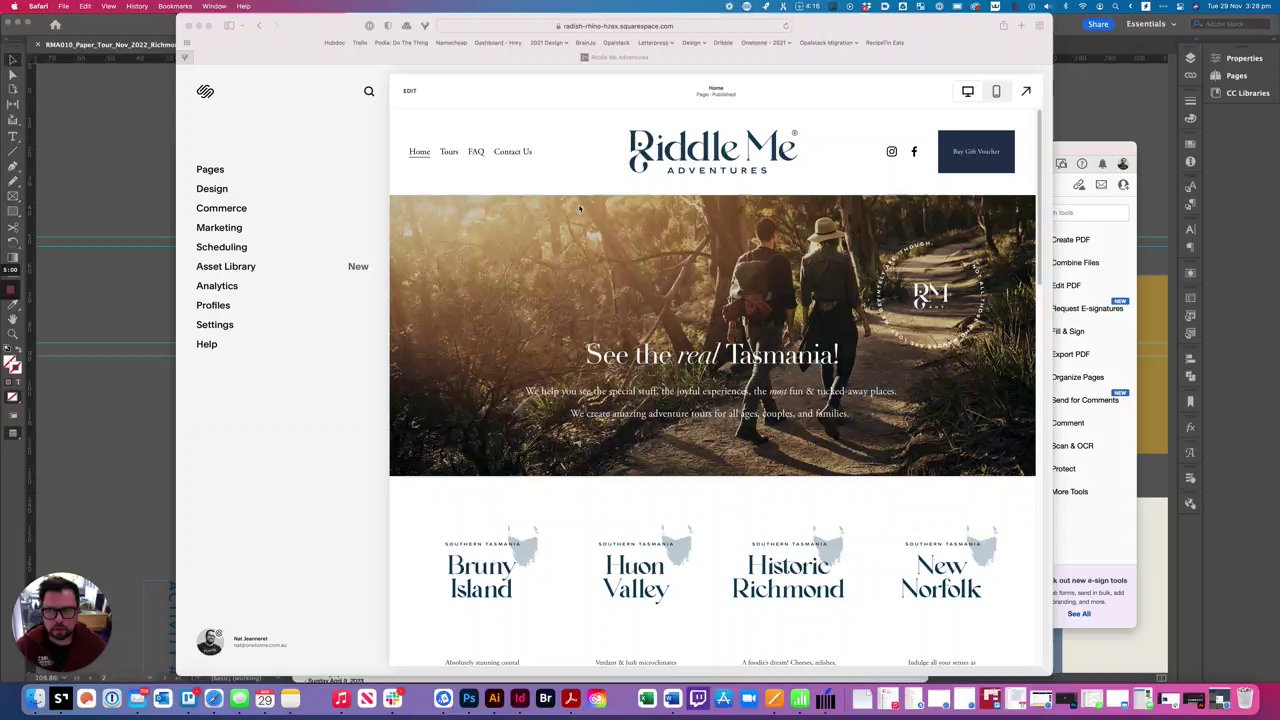Switch to mobile preview icon
Viewport: 1280px width, 720px height.
coord(996,91)
